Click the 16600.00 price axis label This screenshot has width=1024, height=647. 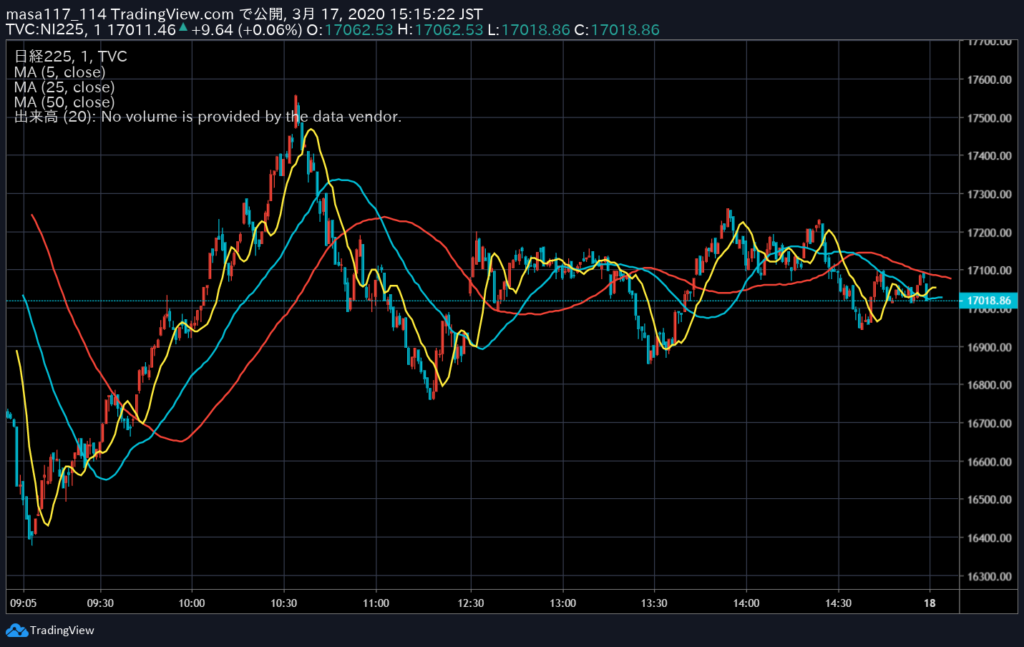point(989,462)
